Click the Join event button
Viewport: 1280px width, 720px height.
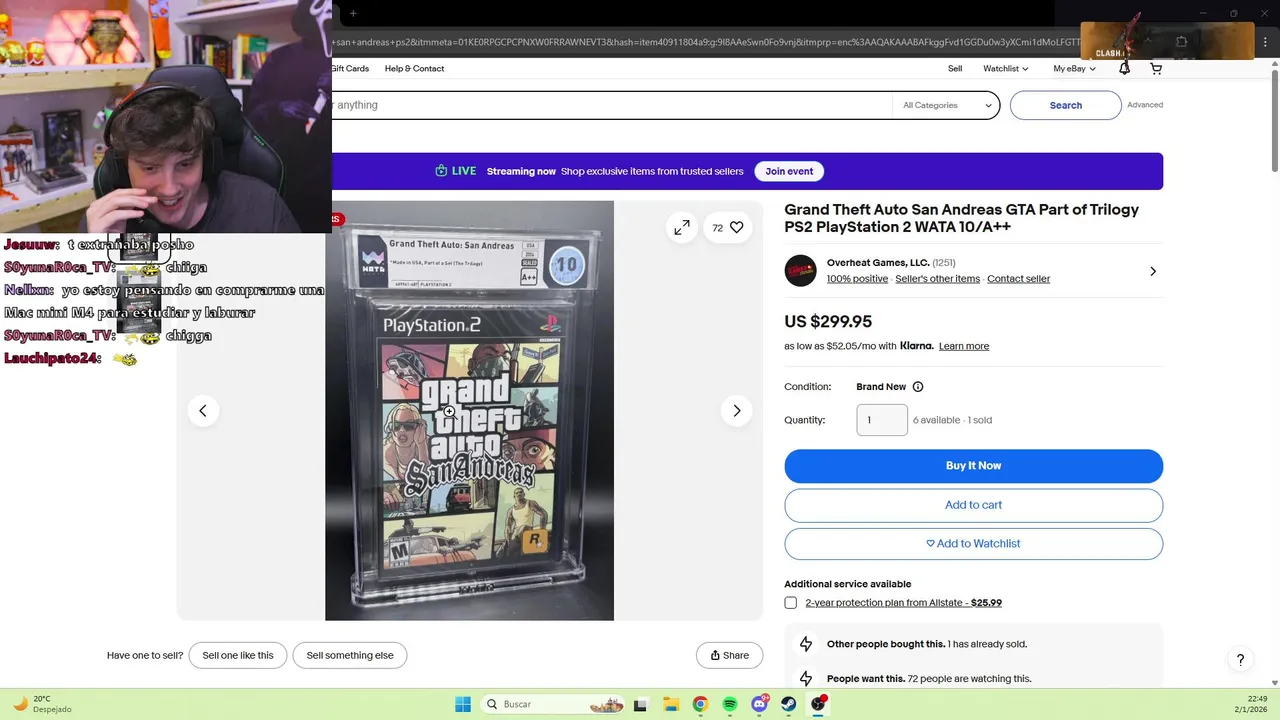click(789, 171)
